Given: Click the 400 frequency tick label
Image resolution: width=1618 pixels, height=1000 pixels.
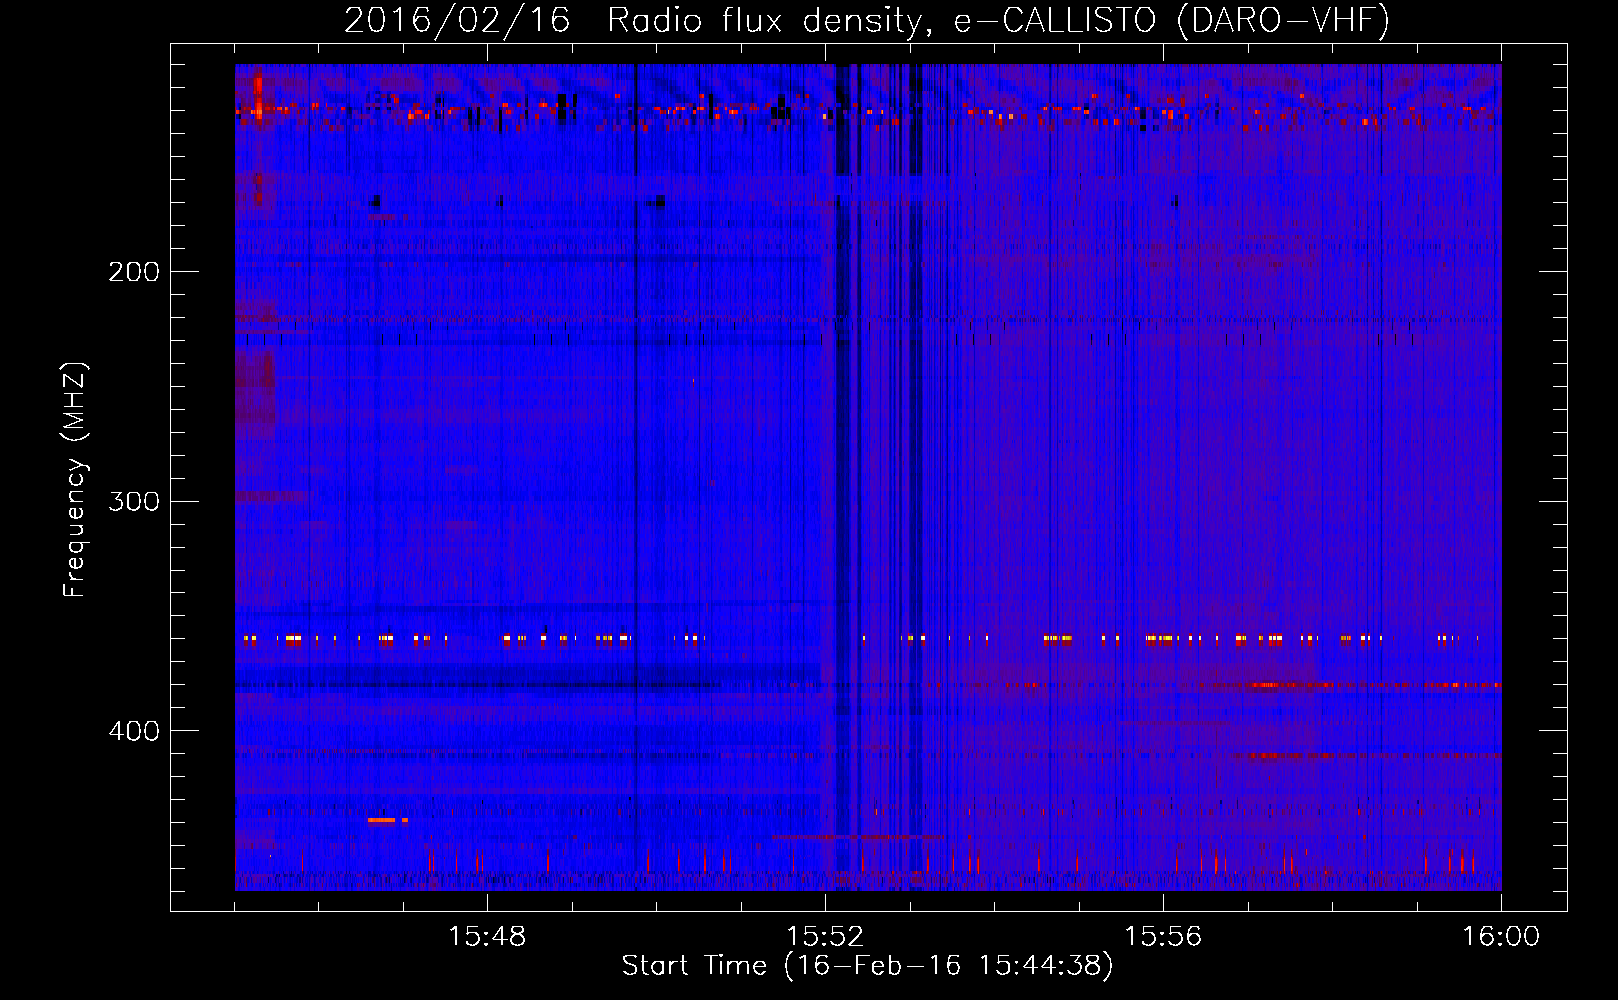Looking at the screenshot, I should [x=134, y=731].
